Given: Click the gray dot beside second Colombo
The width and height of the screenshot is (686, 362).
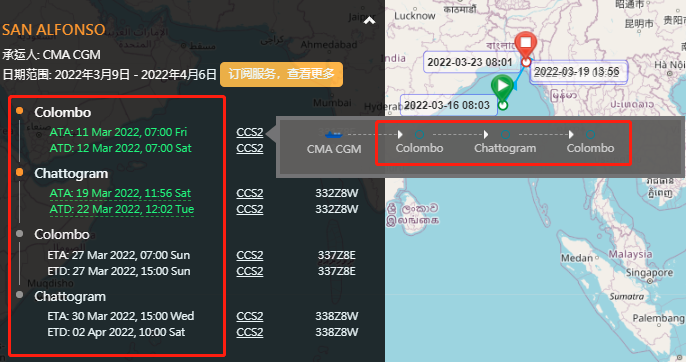Looking at the screenshot, I should 19,233.
